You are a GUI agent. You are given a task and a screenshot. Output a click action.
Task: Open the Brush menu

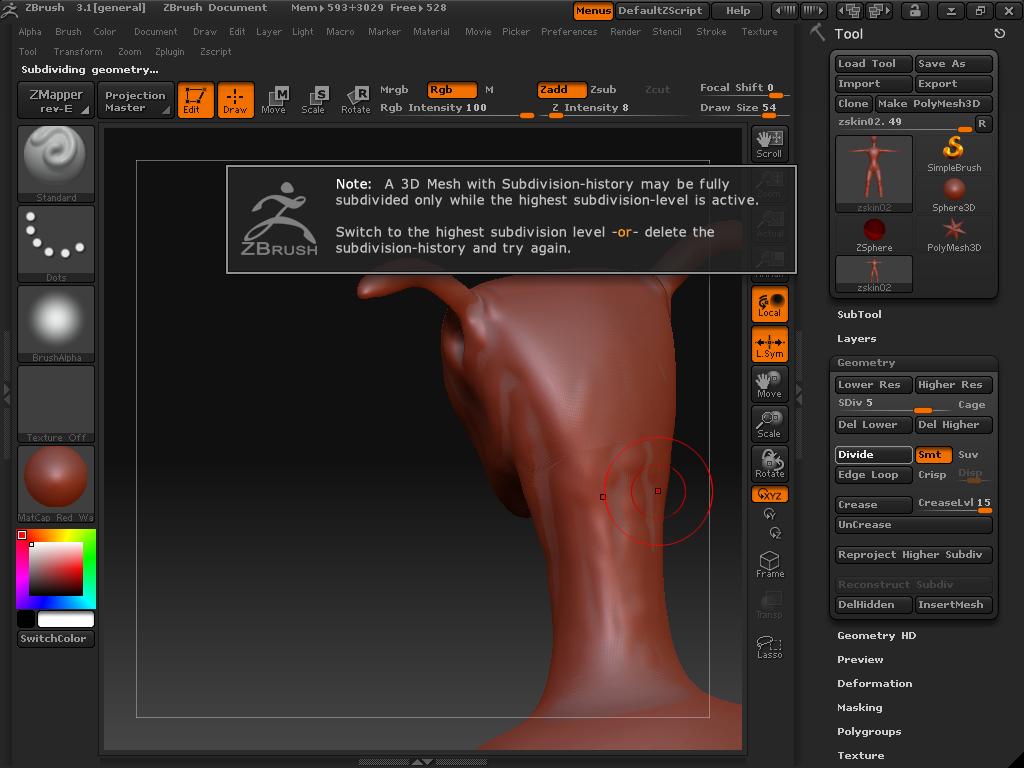coord(69,31)
